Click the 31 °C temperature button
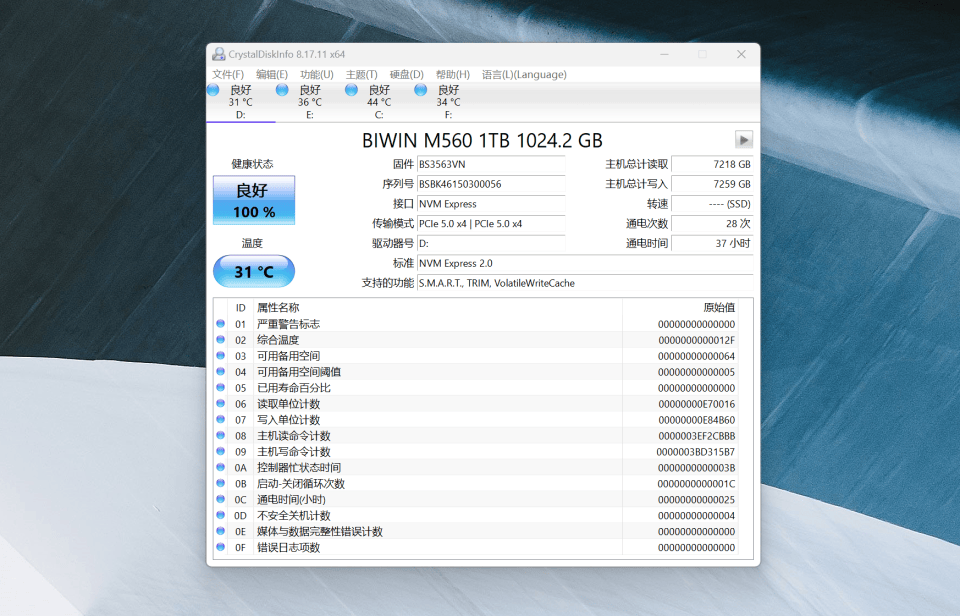Screen dimensions: 960x616 (x=253, y=271)
